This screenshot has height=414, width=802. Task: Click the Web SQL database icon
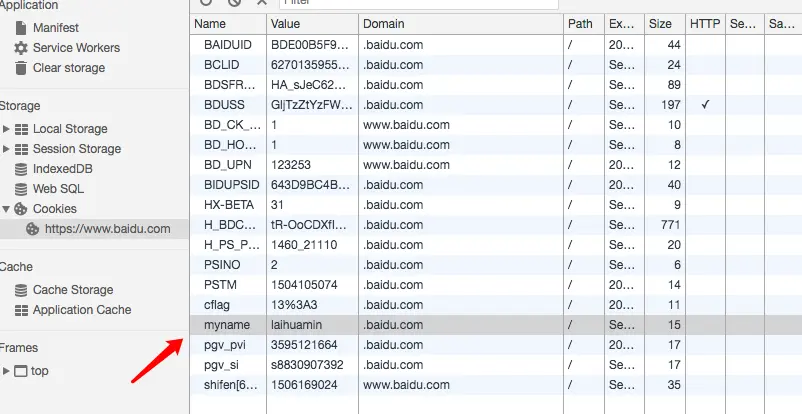[x=21, y=189]
